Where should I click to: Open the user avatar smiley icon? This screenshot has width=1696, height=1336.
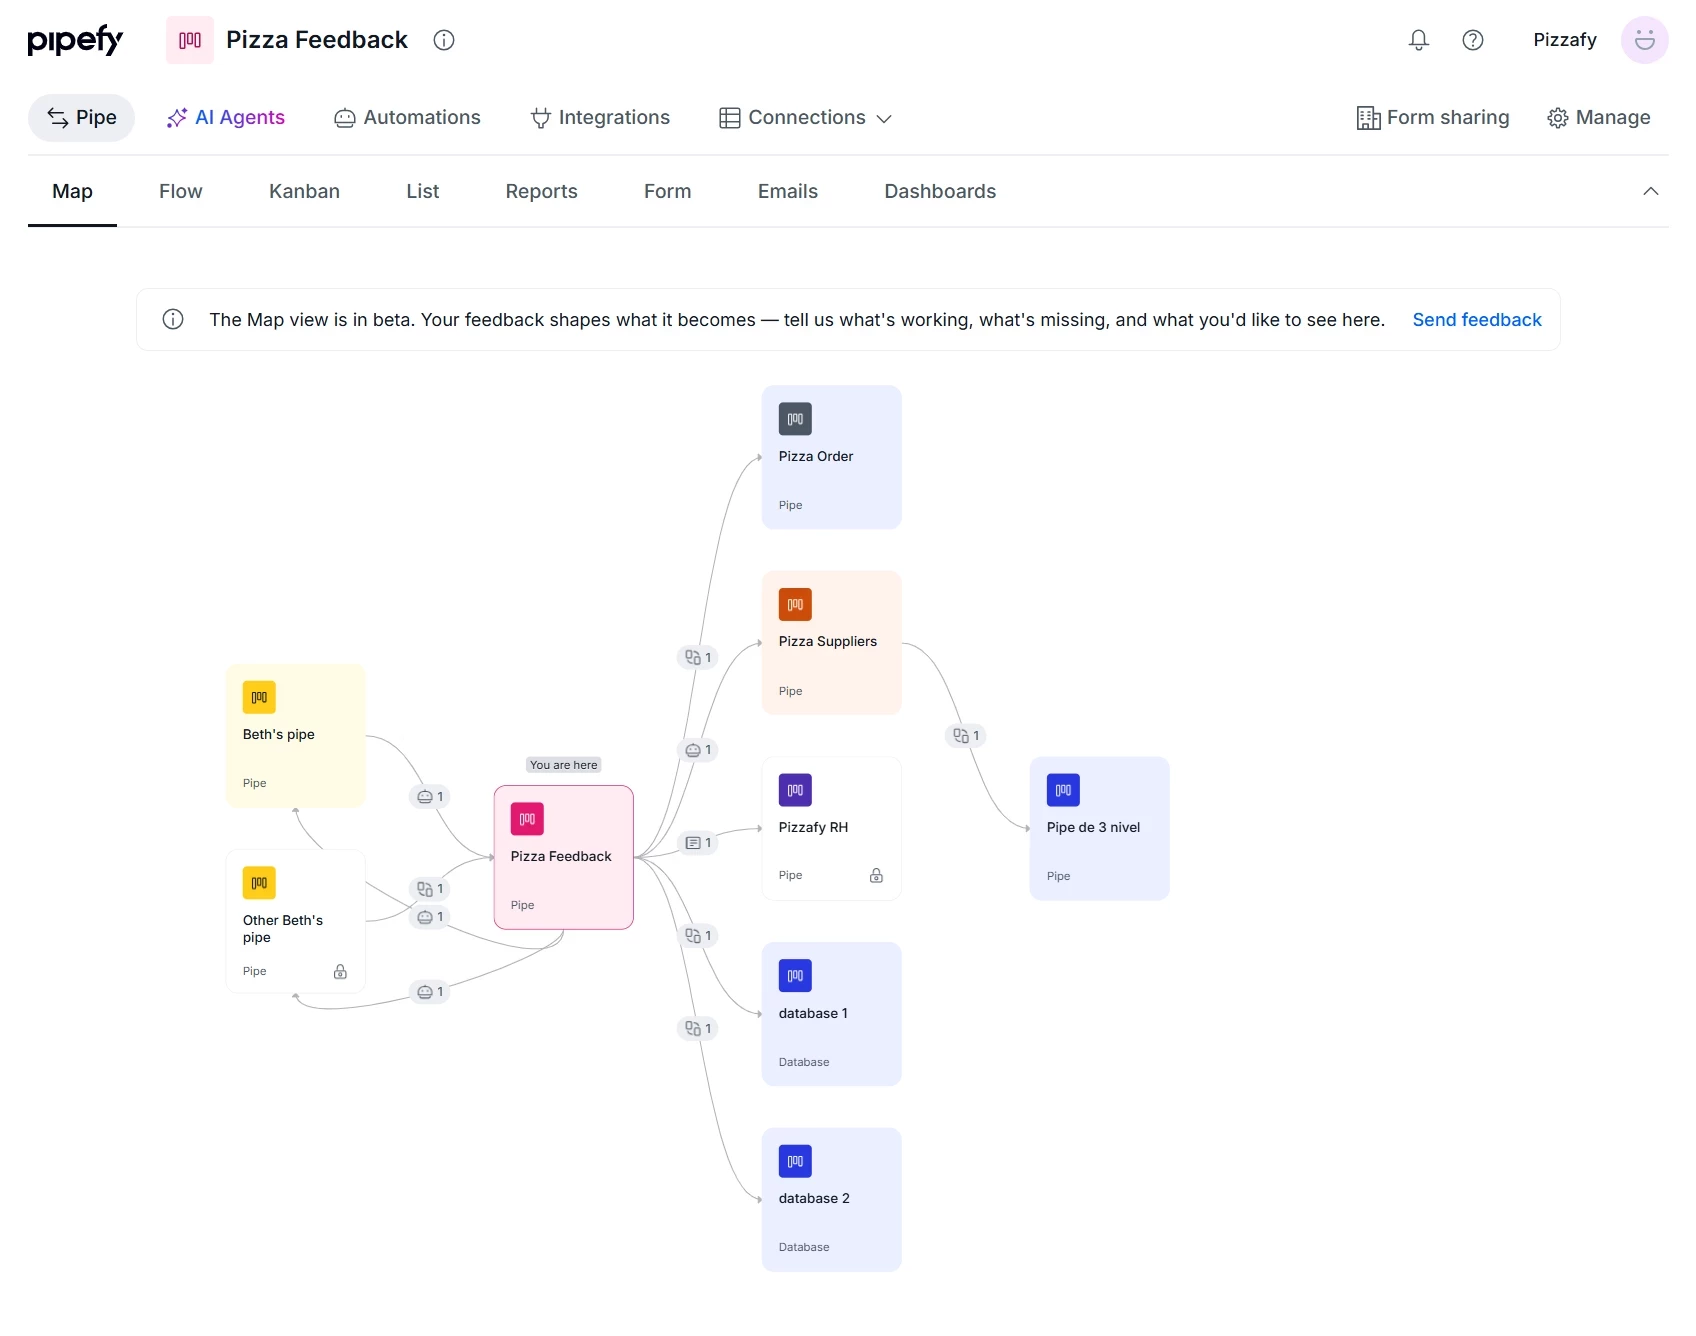1644,40
